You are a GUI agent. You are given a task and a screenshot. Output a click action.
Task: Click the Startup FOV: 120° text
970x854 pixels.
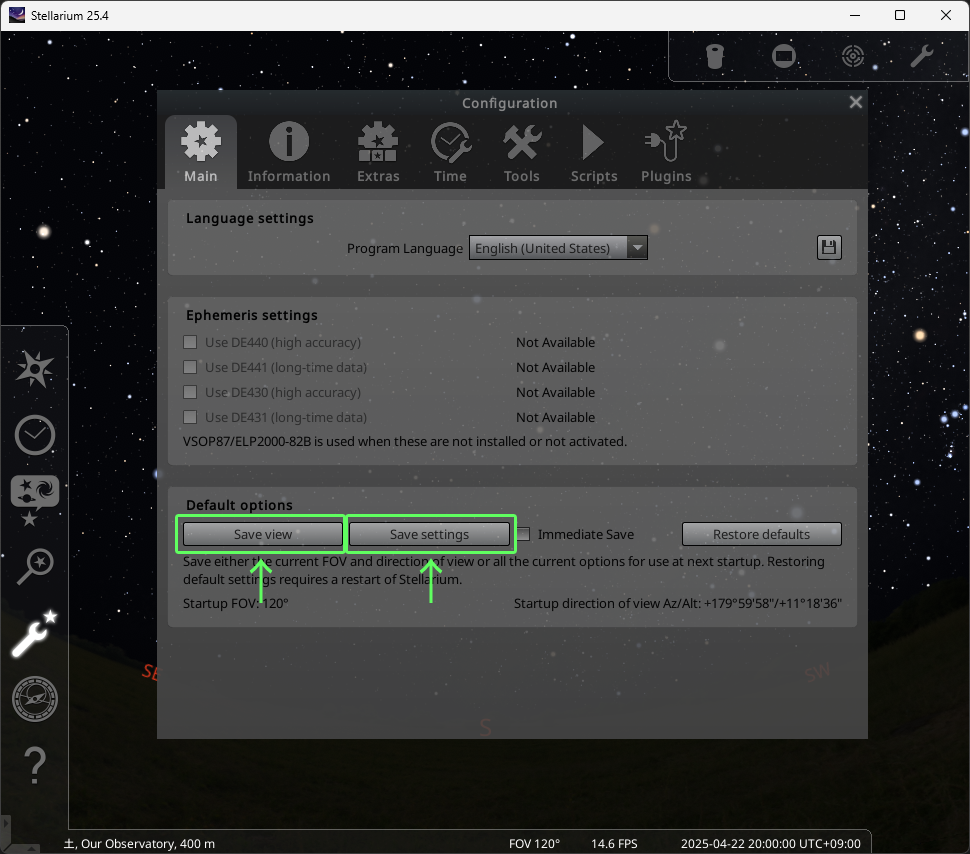[x=236, y=603]
